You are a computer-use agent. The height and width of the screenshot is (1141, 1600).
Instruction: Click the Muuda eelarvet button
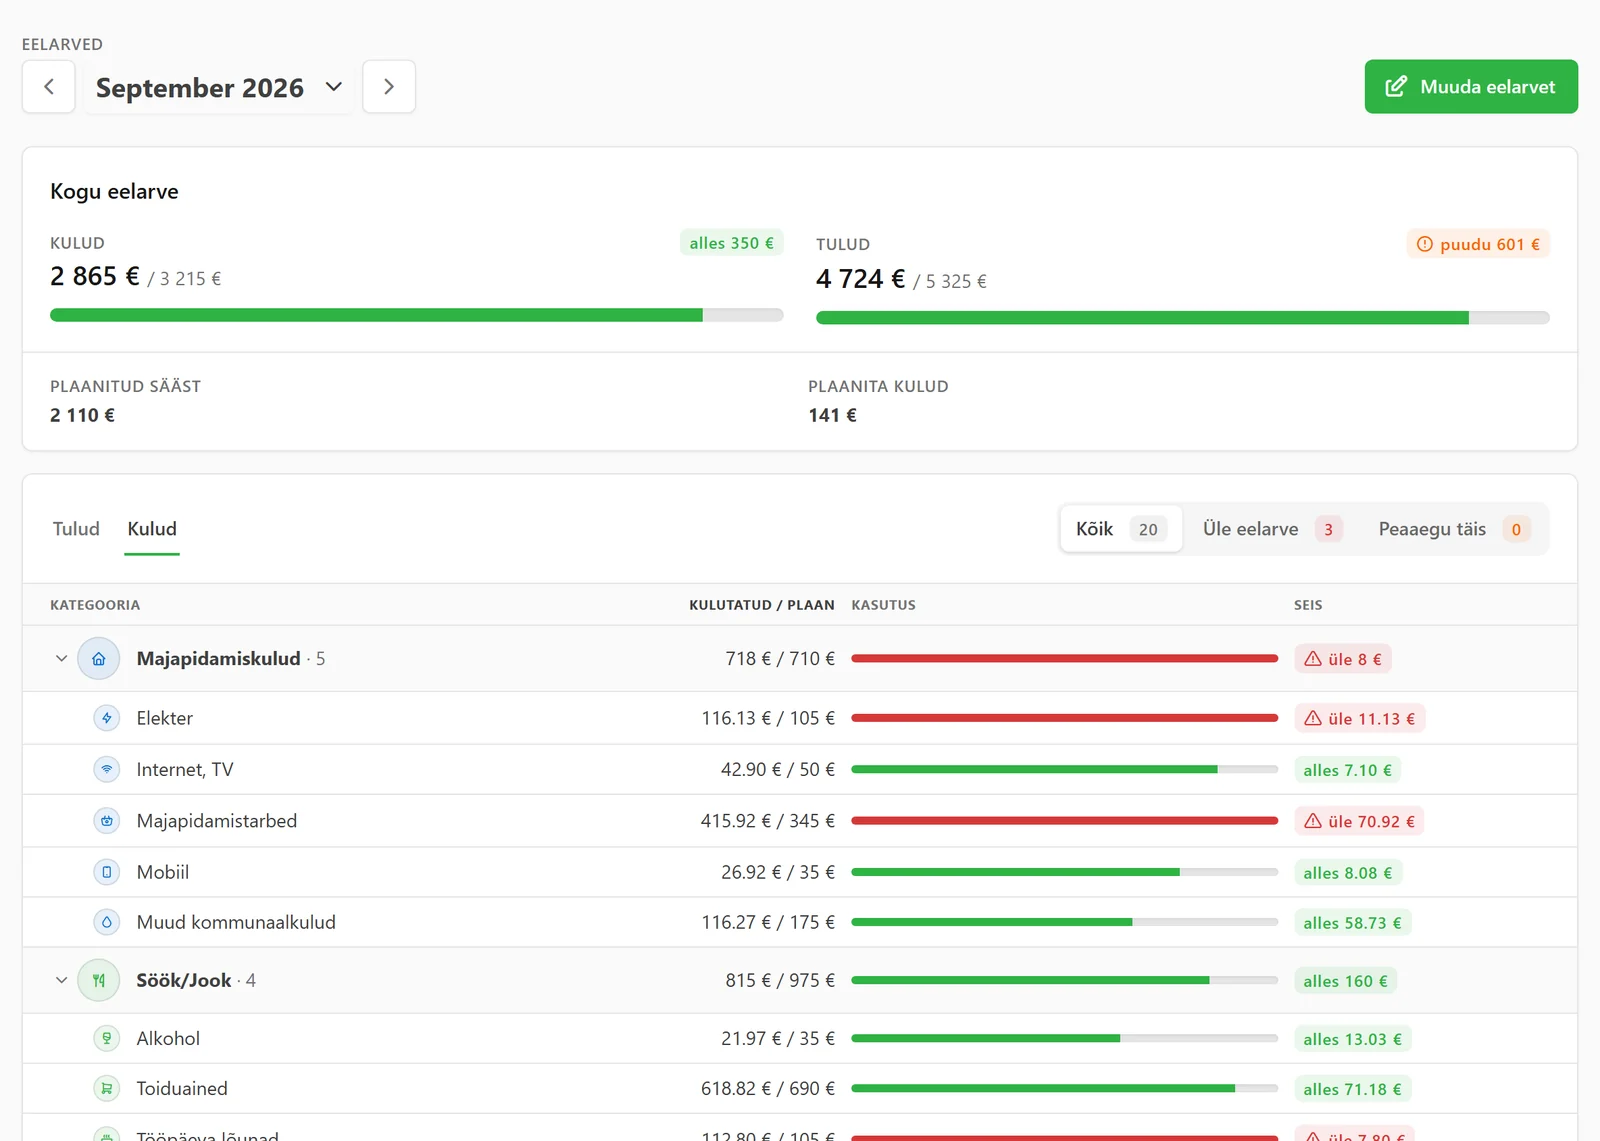tap(1471, 87)
